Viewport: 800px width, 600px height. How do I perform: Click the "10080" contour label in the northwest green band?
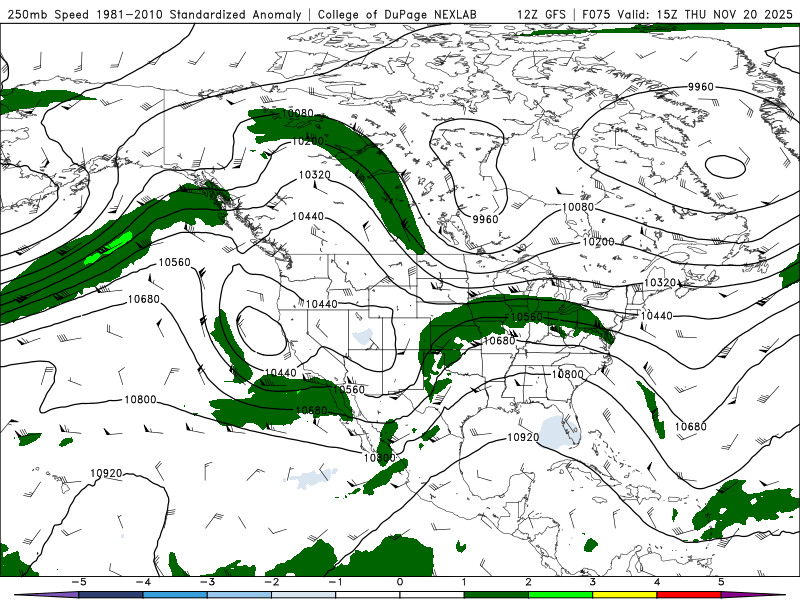click(297, 113)
